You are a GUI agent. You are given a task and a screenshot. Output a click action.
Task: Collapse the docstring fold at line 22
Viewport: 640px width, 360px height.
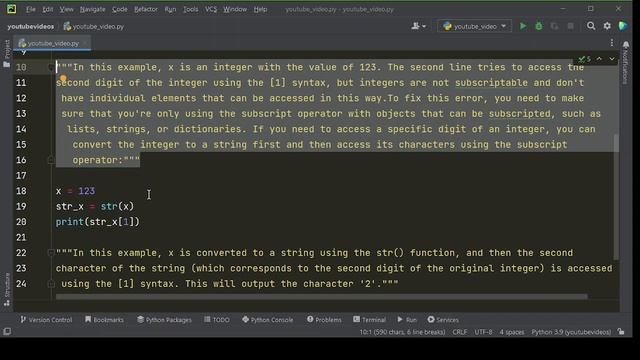click(x=51, y=253)
